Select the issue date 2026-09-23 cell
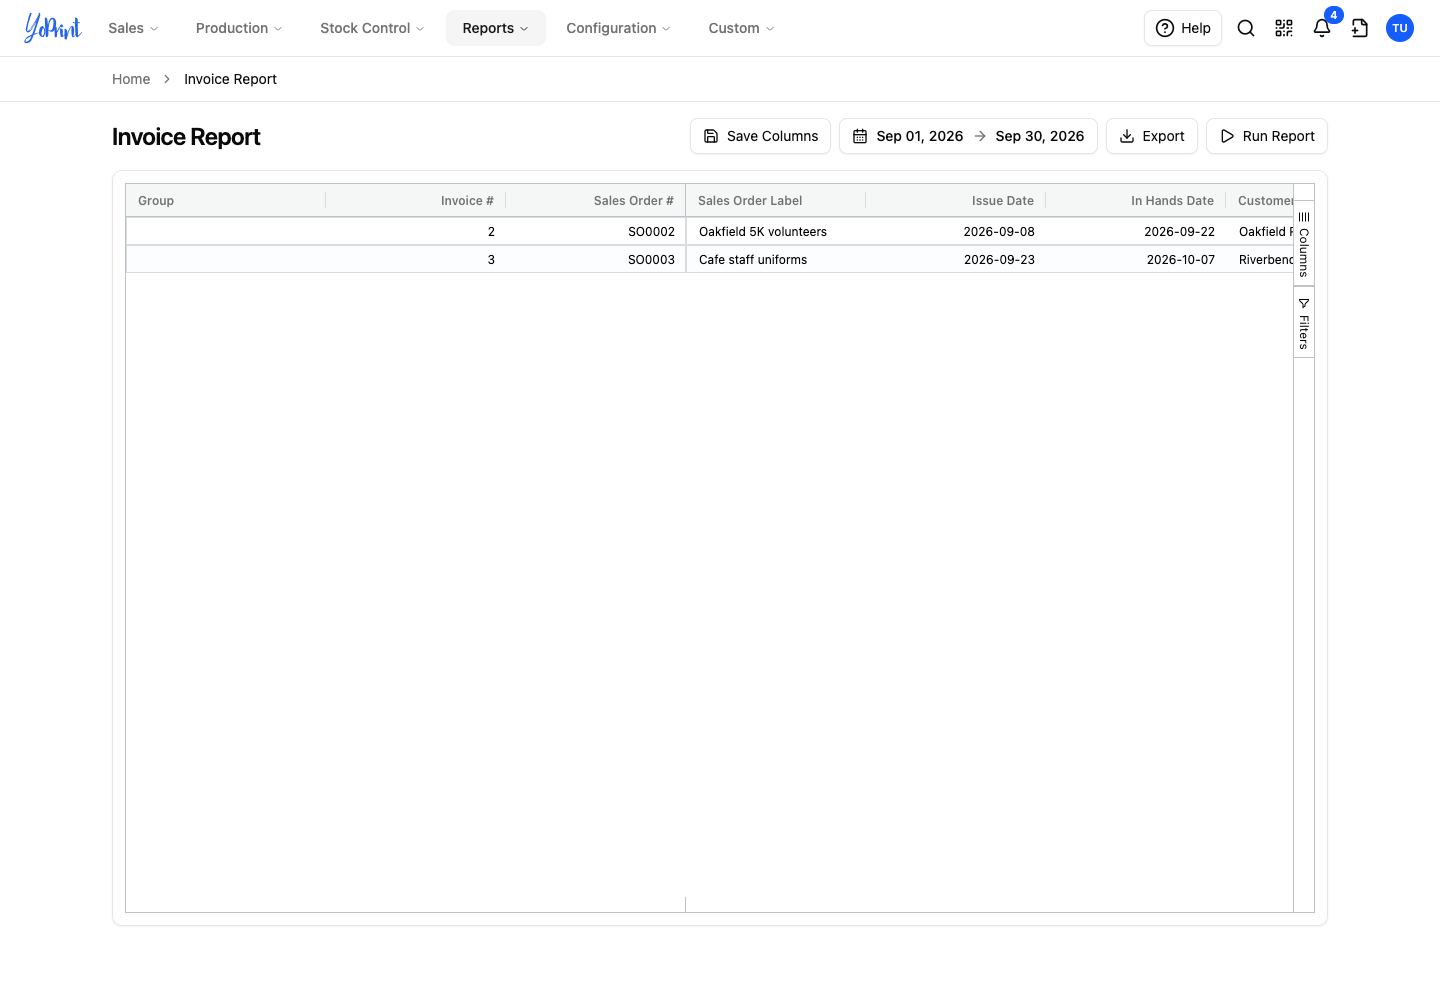 956,260
